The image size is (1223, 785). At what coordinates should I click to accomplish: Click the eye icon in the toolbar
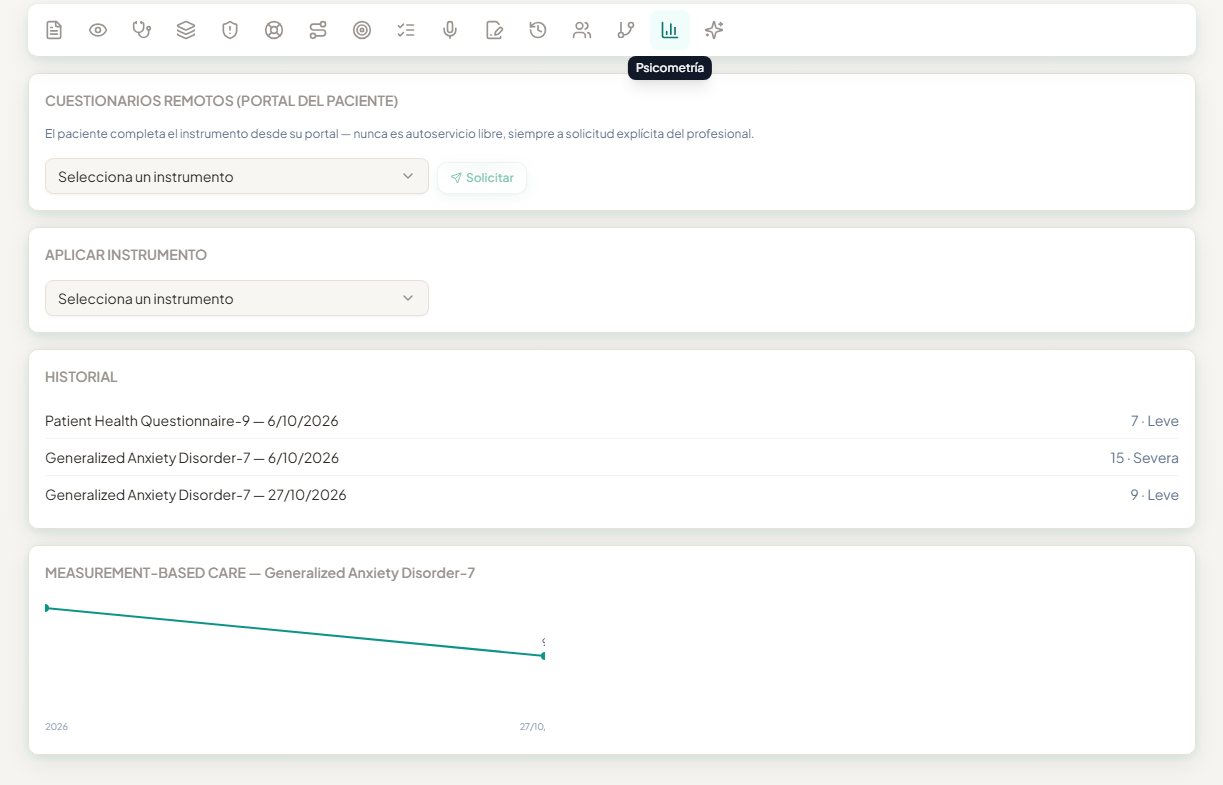pos(98,30)
